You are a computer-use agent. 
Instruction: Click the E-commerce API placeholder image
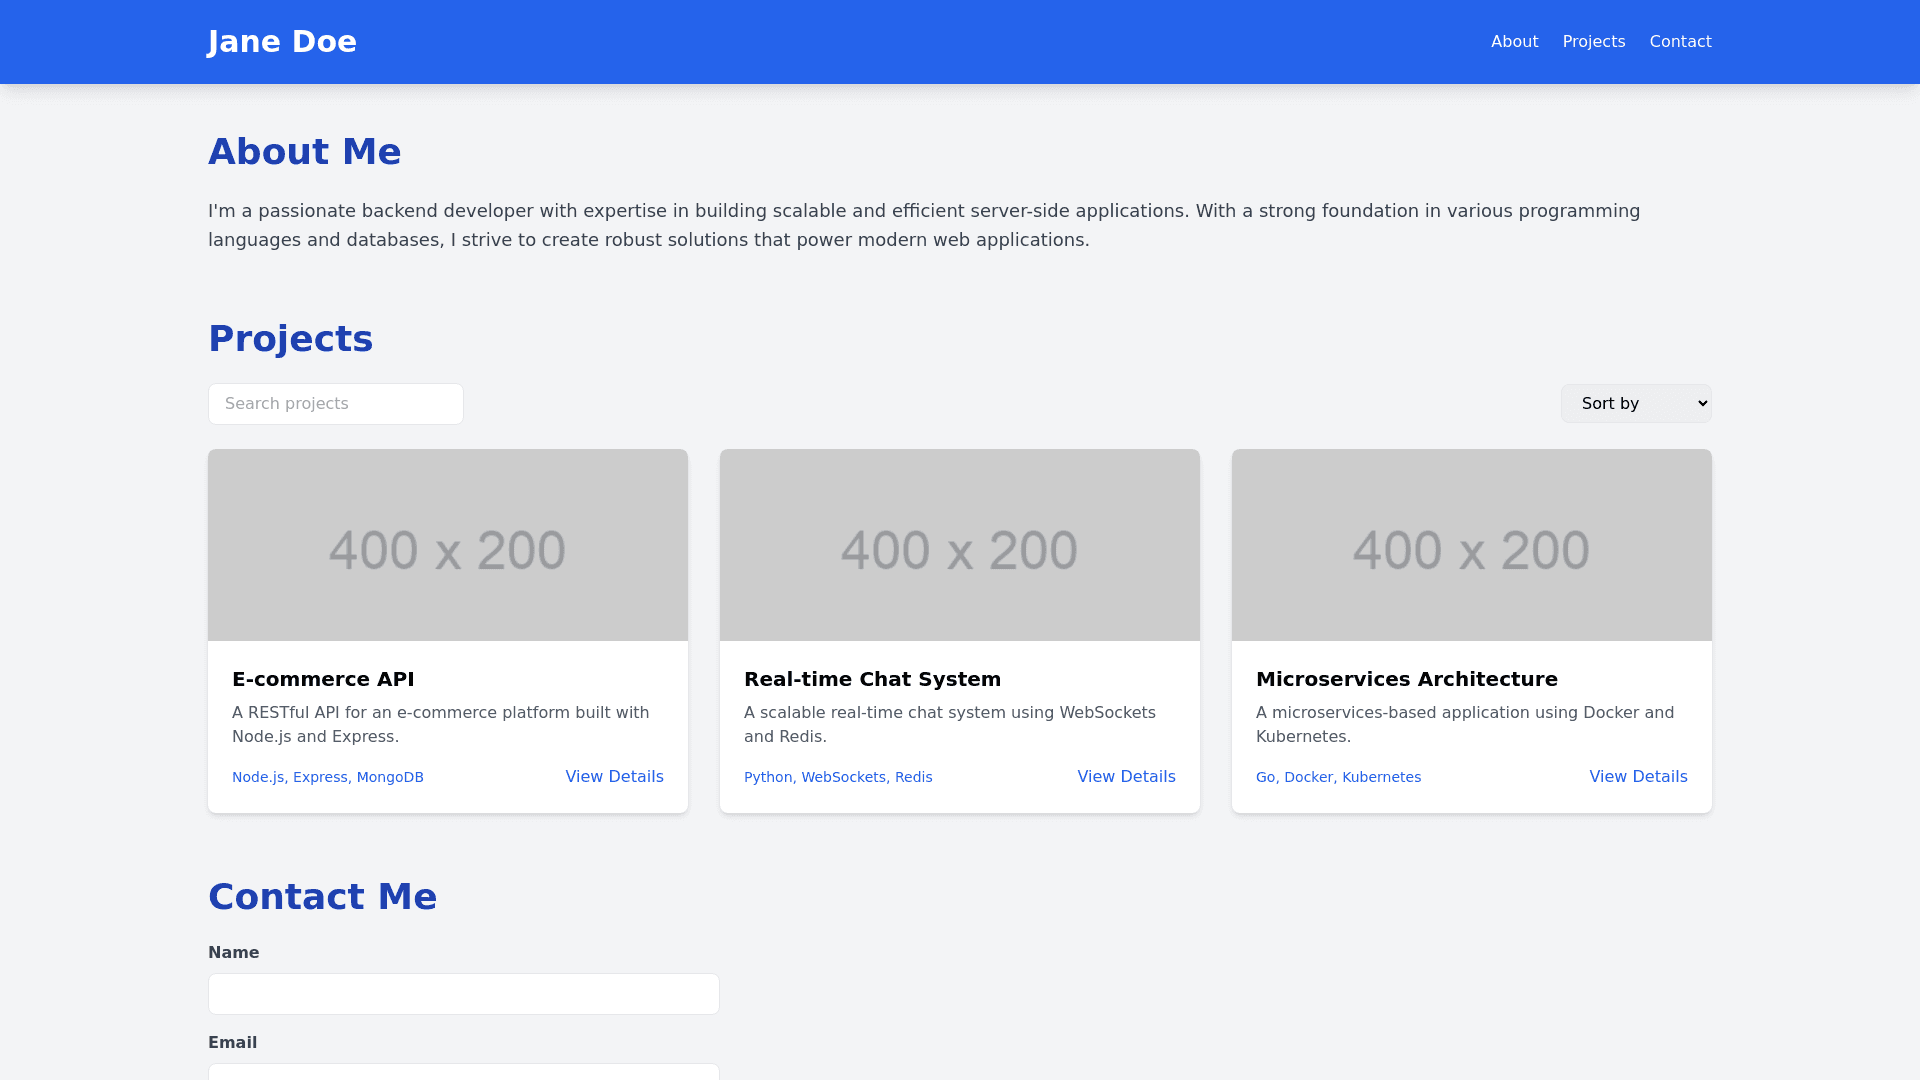tap(448, 545)
